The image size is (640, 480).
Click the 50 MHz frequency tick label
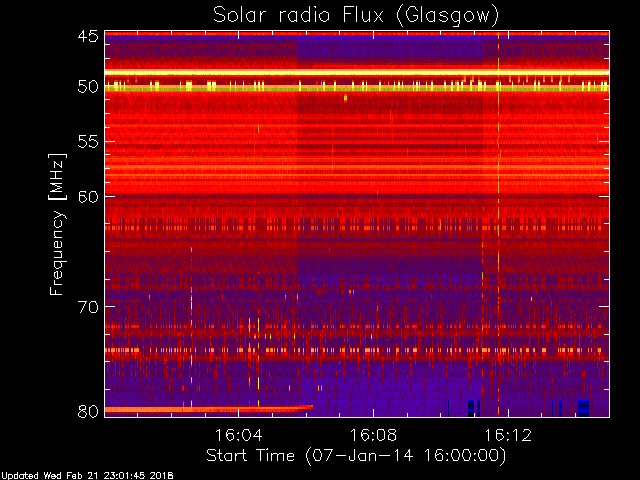(x=88, y=86)
